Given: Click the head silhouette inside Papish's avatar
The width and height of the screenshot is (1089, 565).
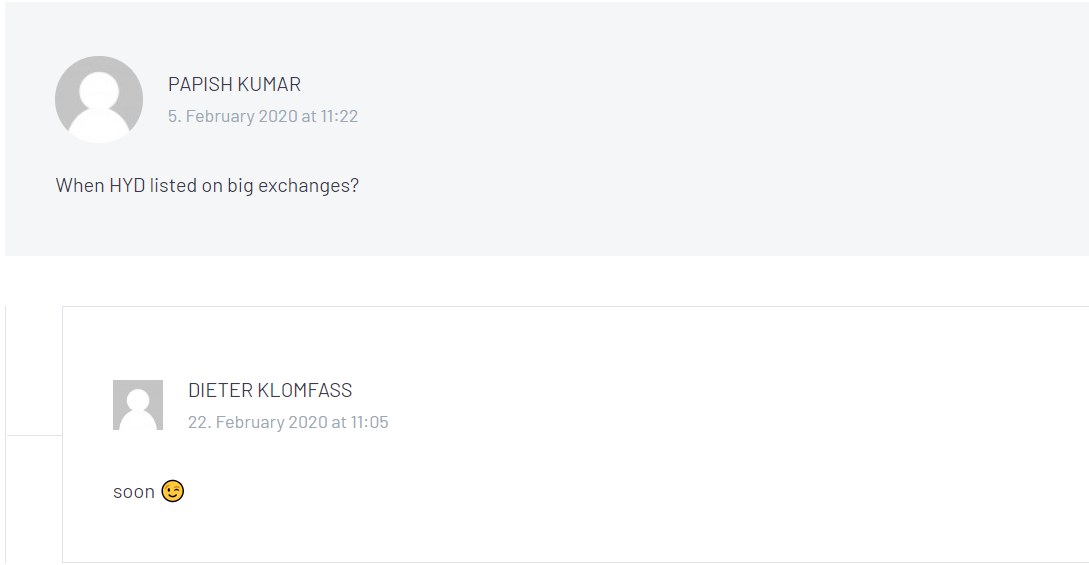Looking at the screenshot, I should pyautogui.click(x=99, y=90).
